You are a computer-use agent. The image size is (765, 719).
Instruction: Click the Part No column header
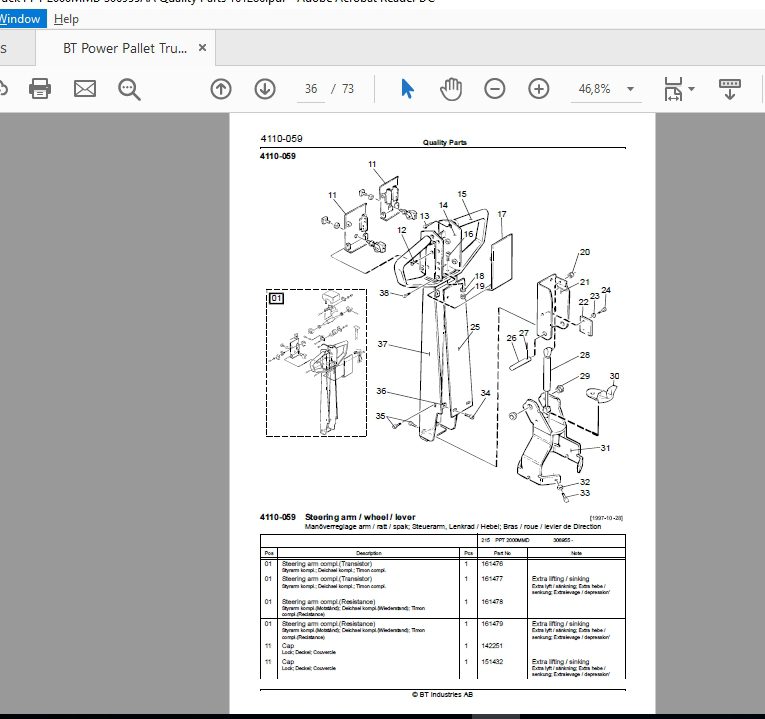click(x=502, y=553)
